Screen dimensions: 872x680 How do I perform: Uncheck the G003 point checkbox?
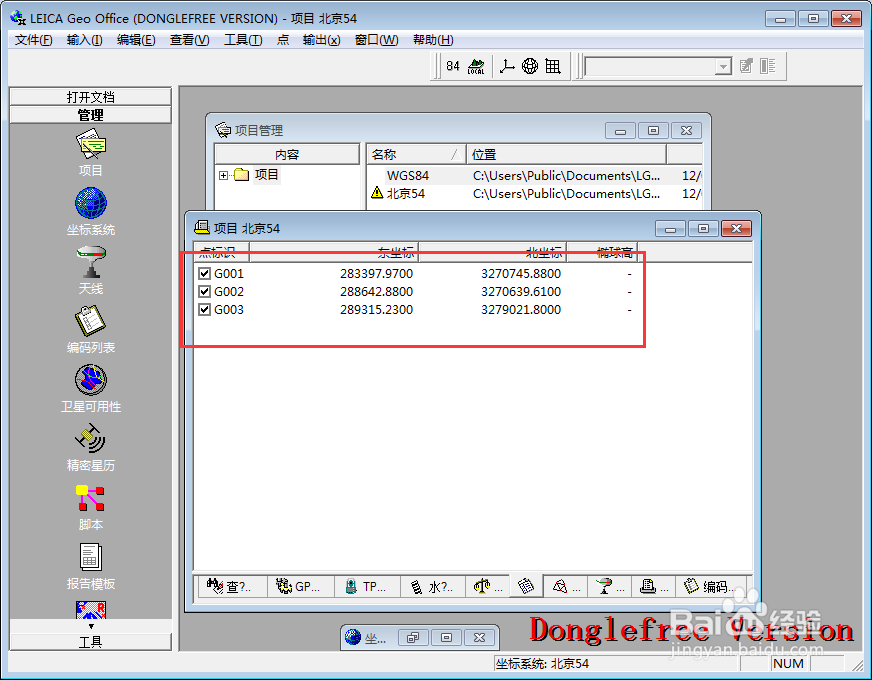click(205, 310)
